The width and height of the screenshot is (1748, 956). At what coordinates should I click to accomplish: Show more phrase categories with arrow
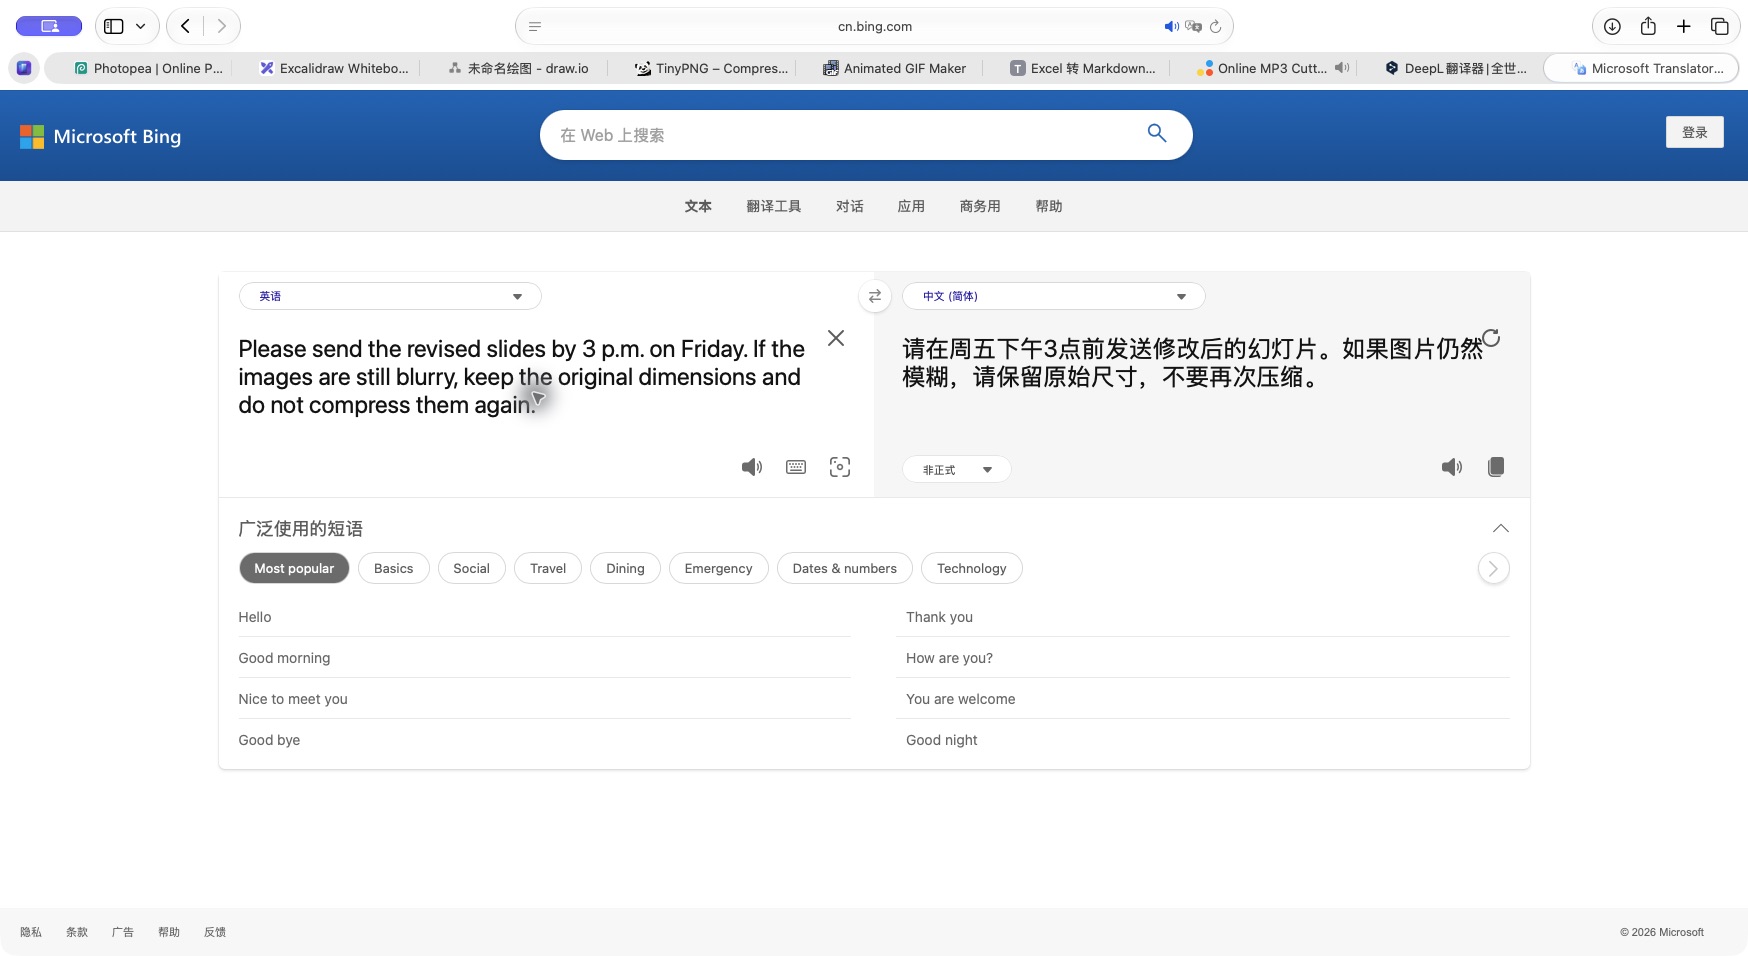click(x=1493, y=568)
